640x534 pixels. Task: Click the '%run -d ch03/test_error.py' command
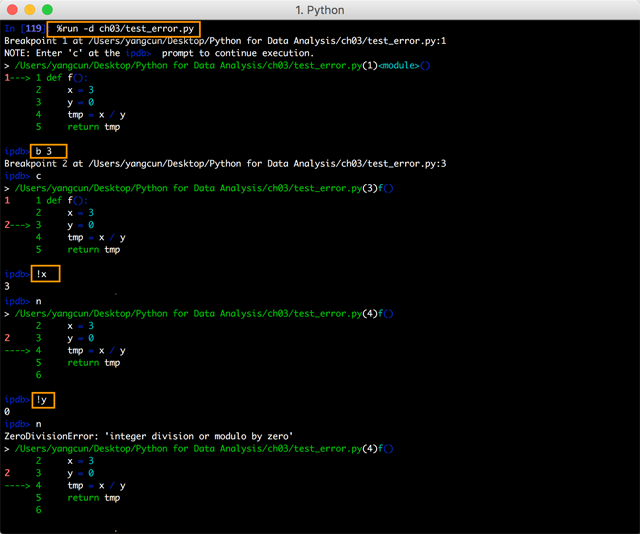pos(124,29)
